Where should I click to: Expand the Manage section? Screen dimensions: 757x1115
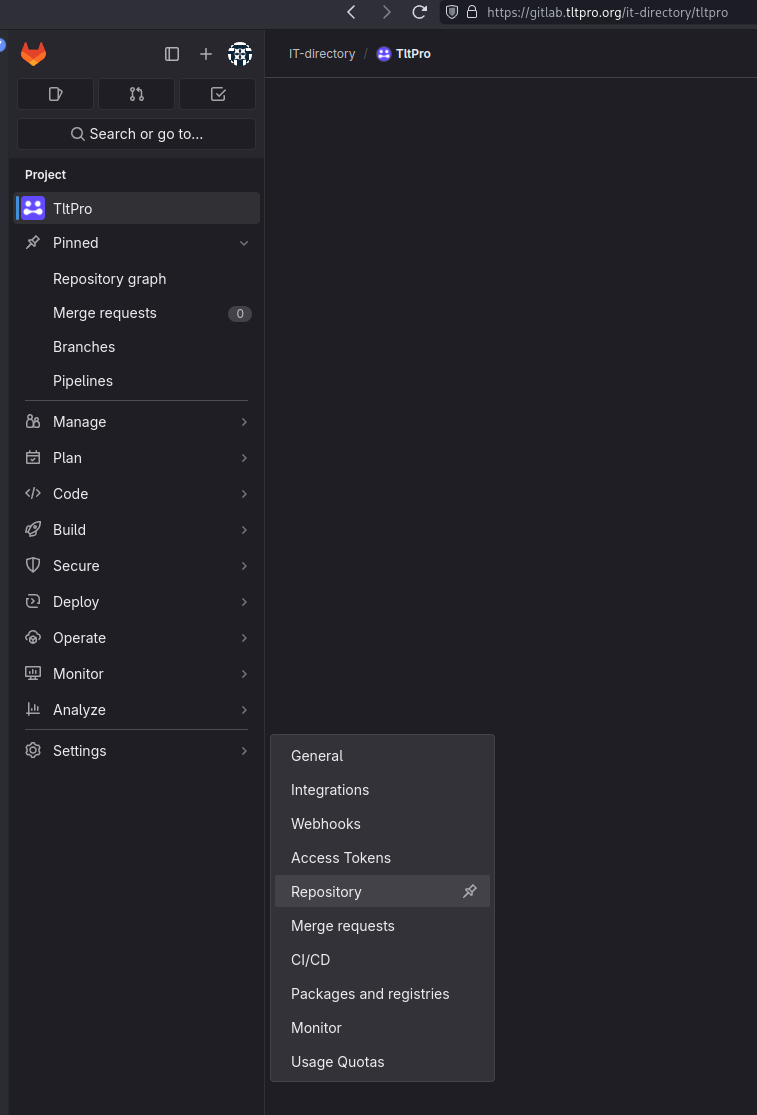(136, 422)
